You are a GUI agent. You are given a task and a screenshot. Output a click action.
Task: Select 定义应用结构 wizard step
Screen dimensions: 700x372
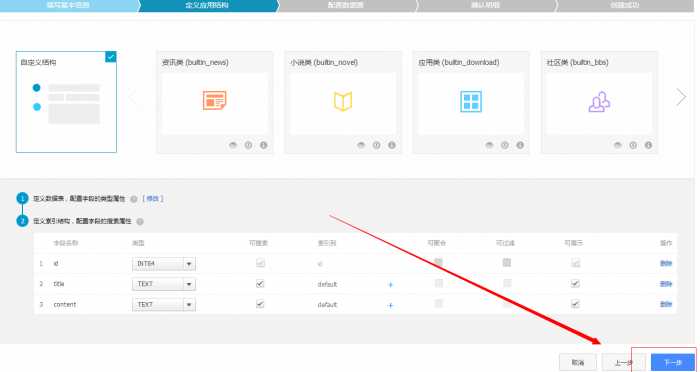pyautogui.click(x=208, y=5)
